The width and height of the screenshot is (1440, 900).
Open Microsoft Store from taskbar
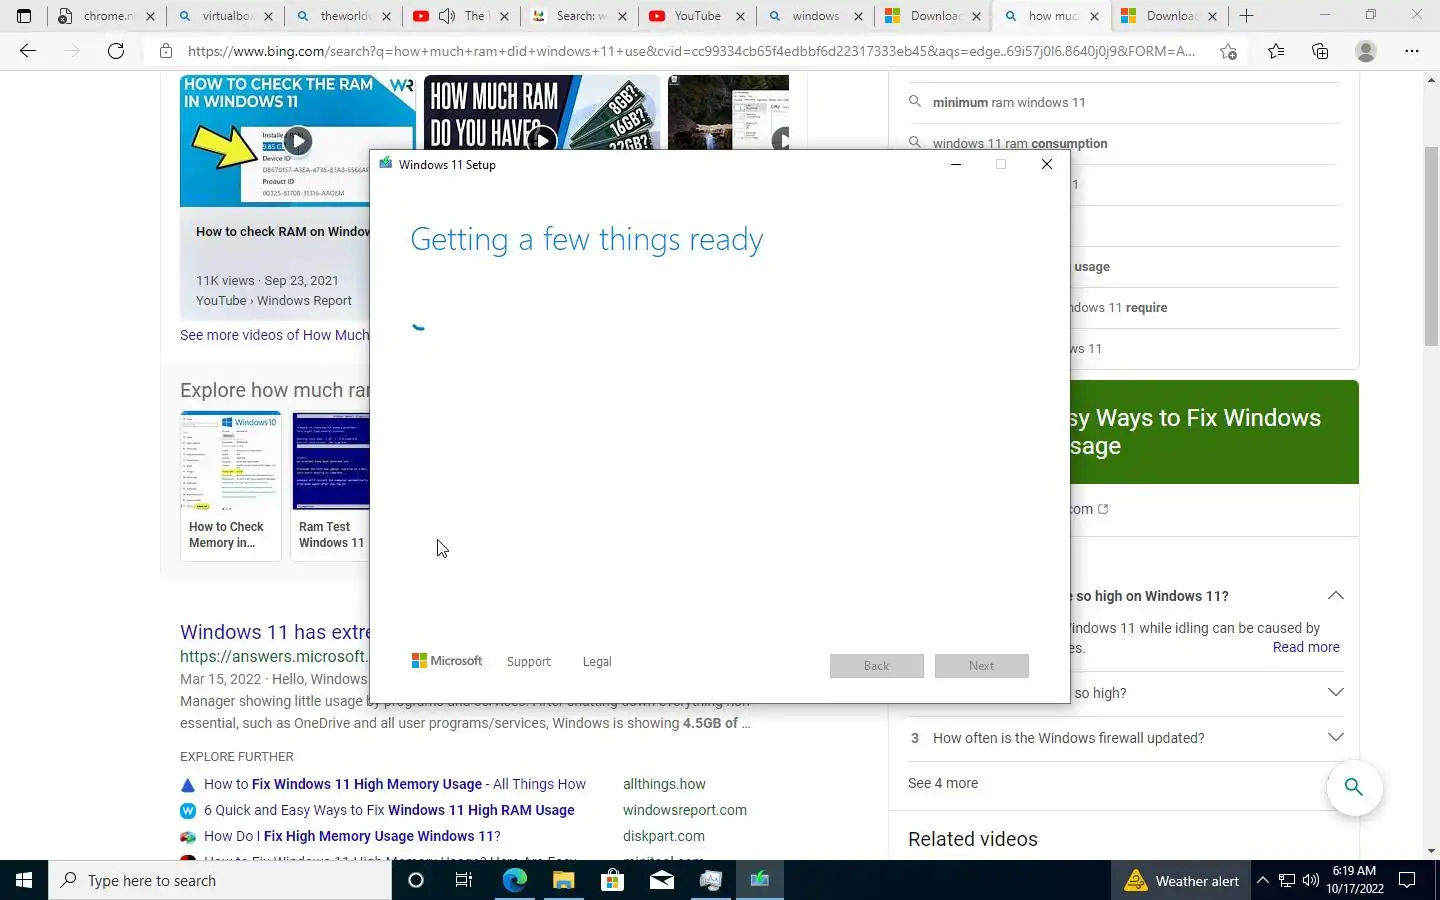[612, 880]
